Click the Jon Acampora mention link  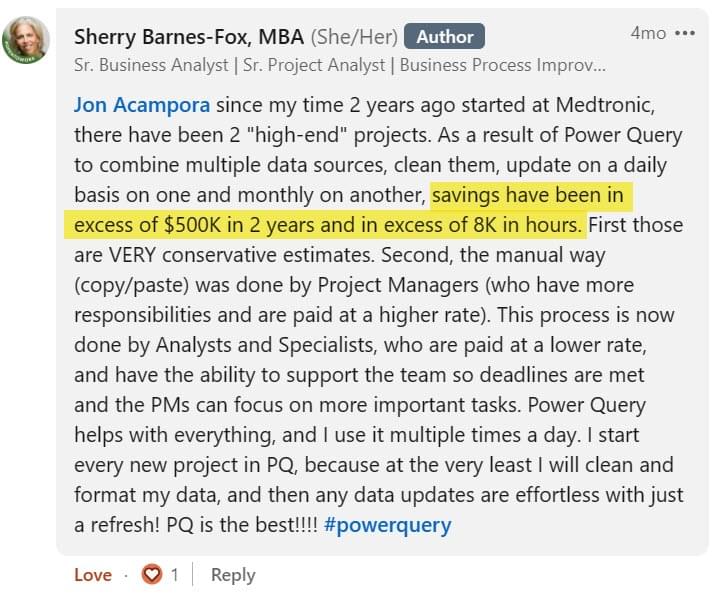tap(143, 104)
